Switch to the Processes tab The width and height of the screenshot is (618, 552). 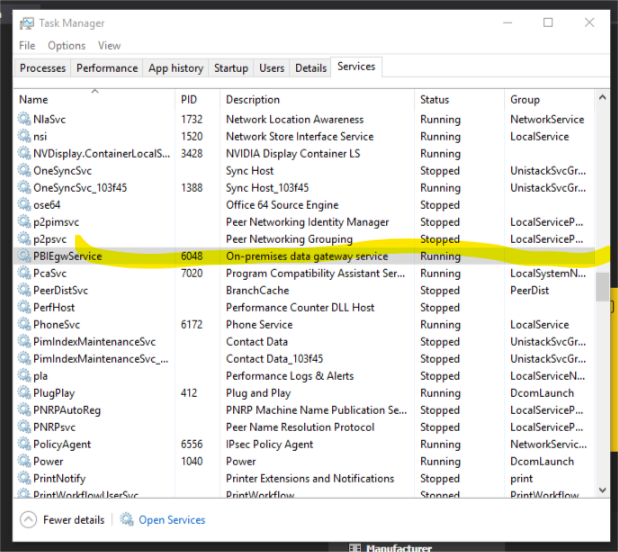[43, 68]
